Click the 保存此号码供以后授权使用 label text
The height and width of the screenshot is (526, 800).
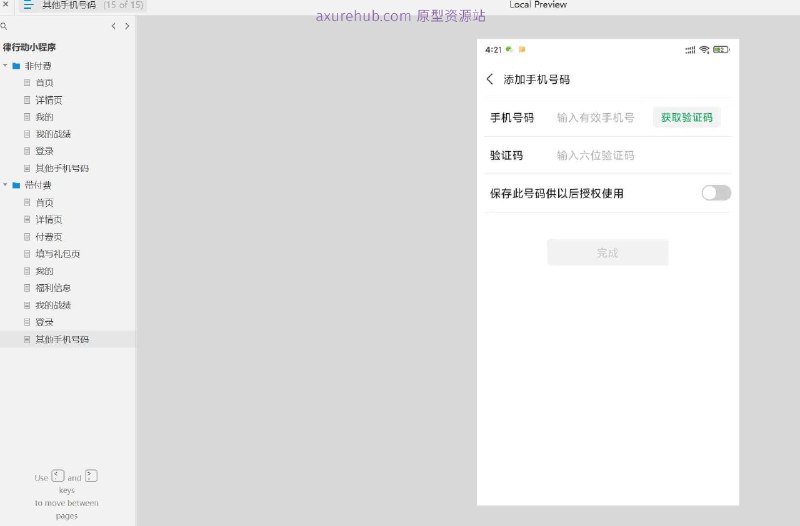tap(557, 193)
